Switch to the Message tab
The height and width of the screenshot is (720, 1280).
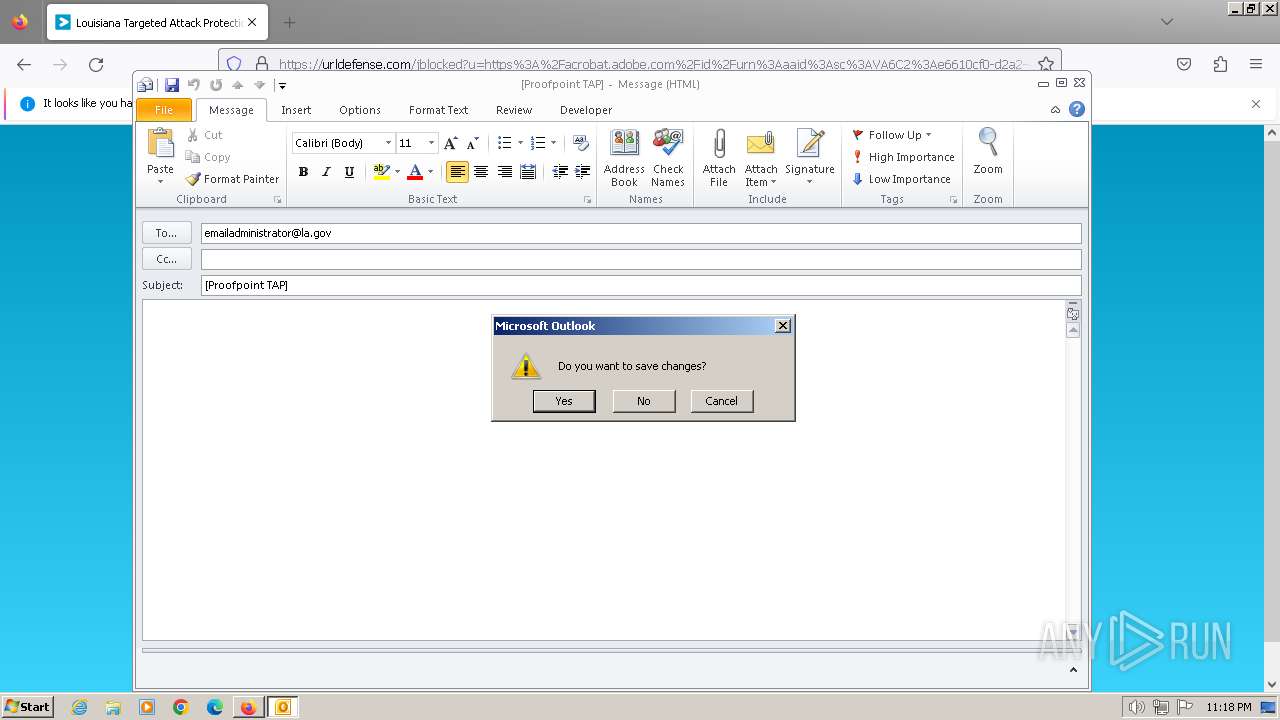pyautogui.click(x=231, y=110)
